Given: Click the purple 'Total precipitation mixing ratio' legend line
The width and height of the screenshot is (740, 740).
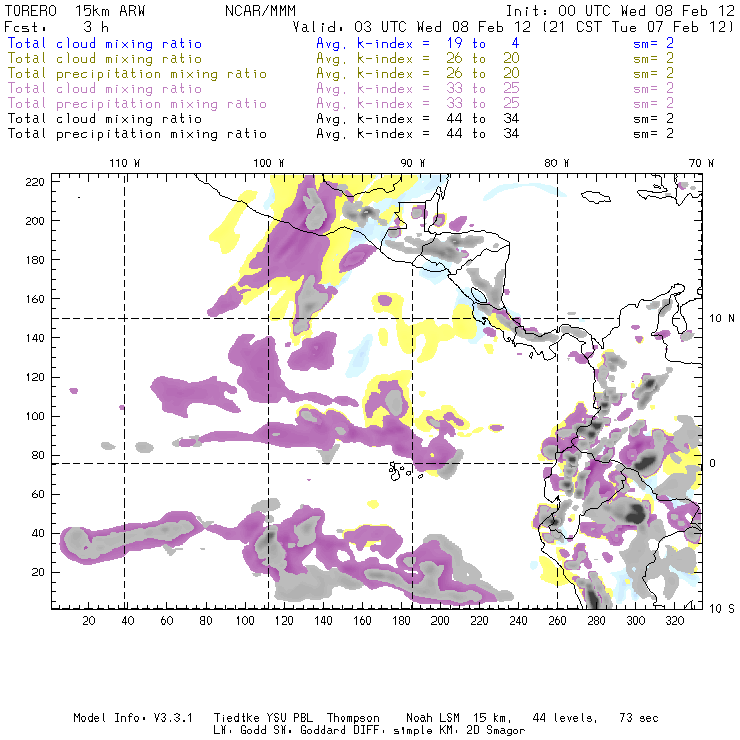Looking at the screenshot, I should point(137,104).
